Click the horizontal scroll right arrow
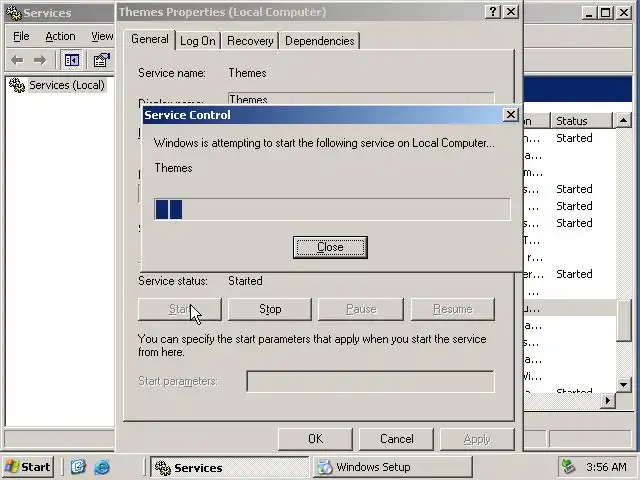This screenshot has width=640, height=480. pos(608,400)
